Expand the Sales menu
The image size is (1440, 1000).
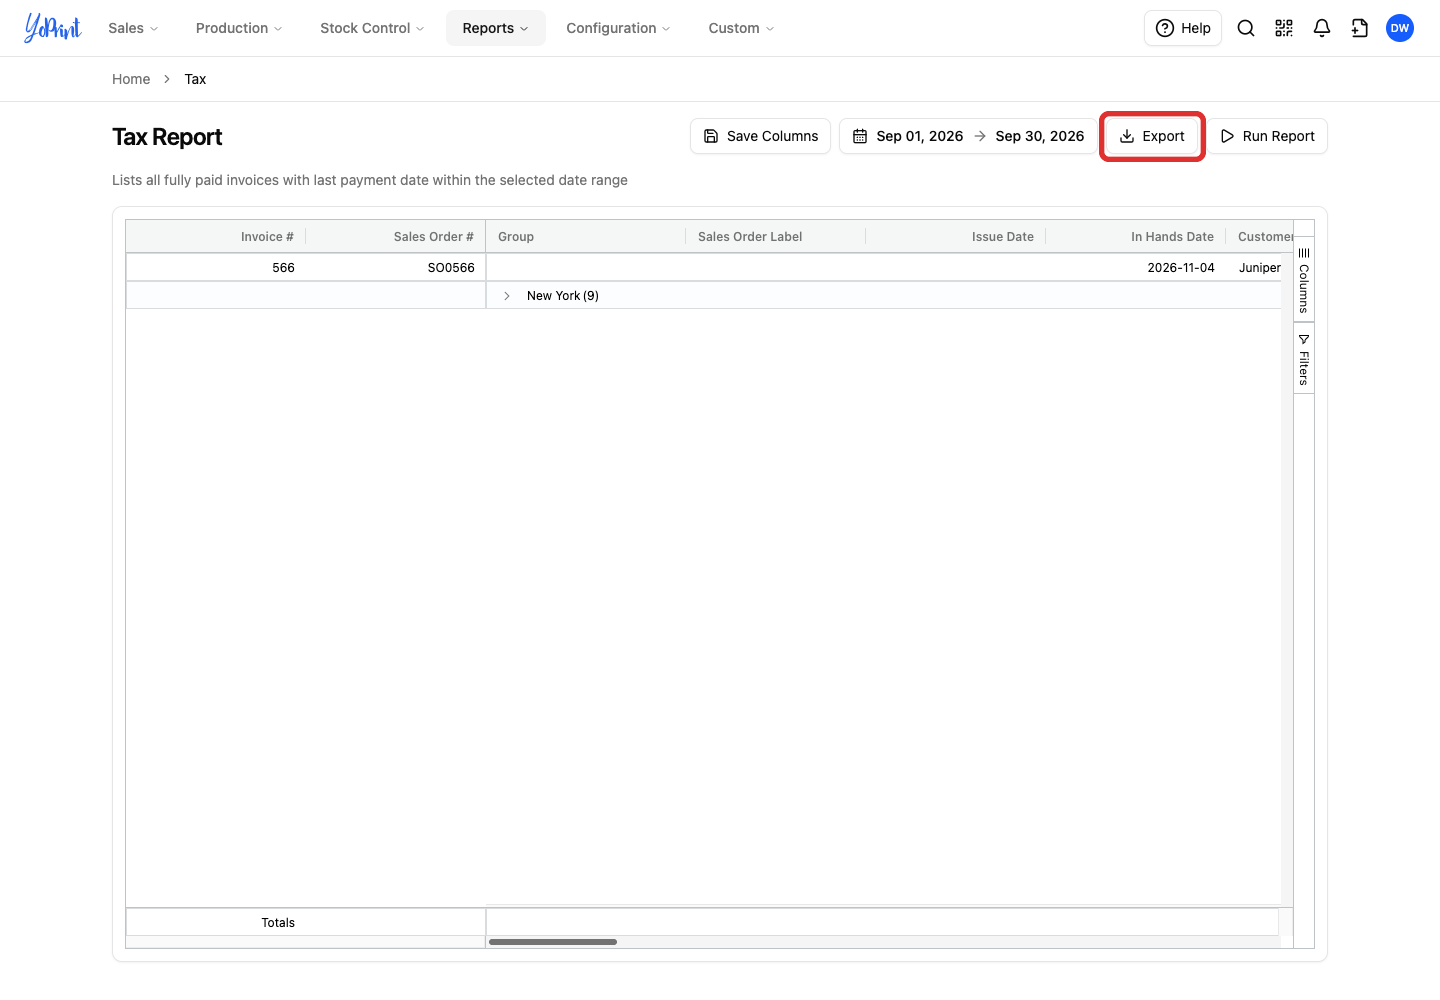(133, 28)
